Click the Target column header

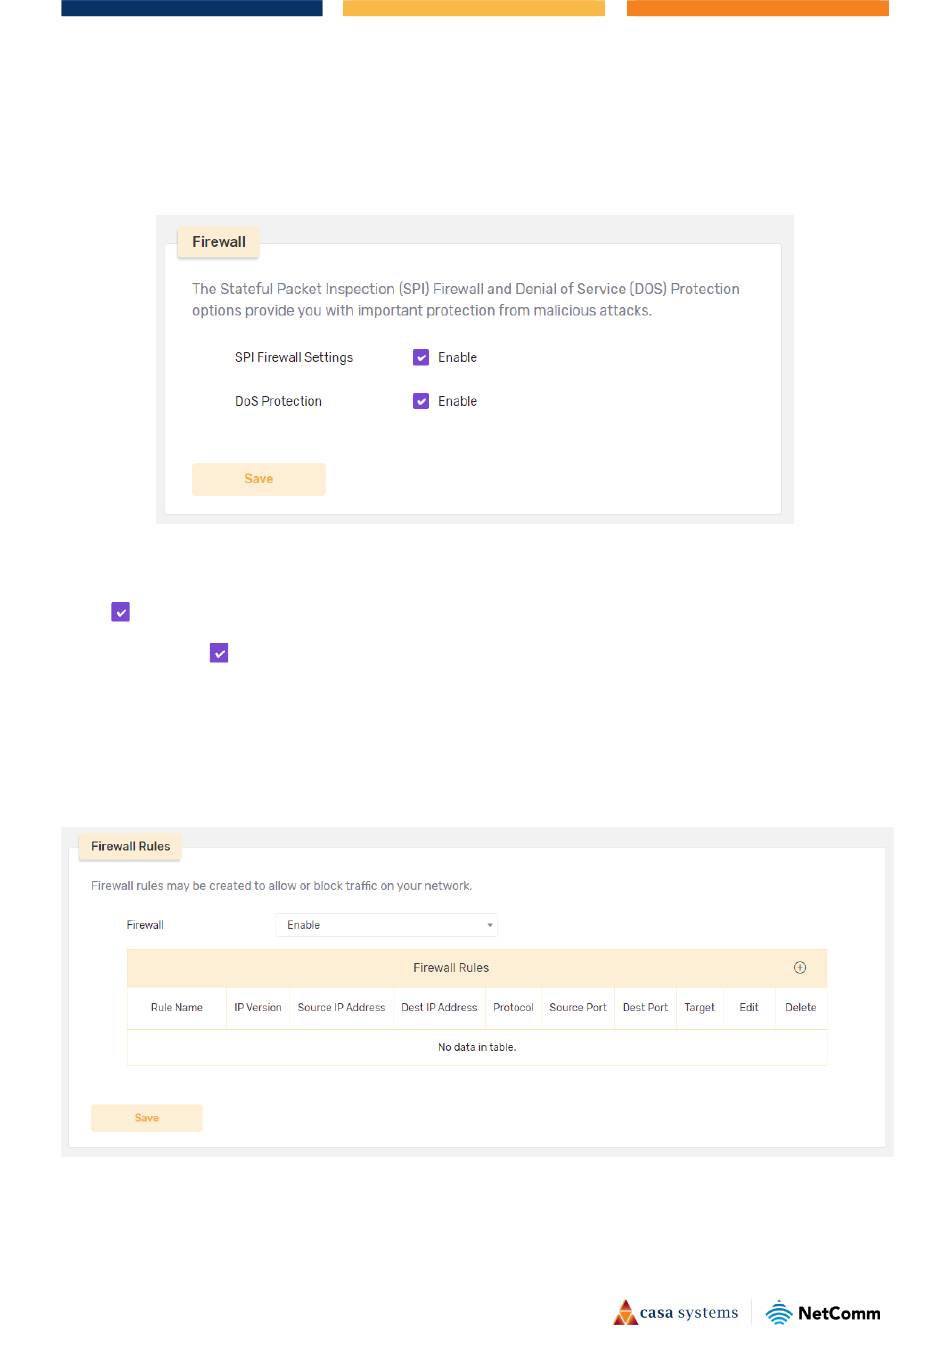coord(699,1007)
